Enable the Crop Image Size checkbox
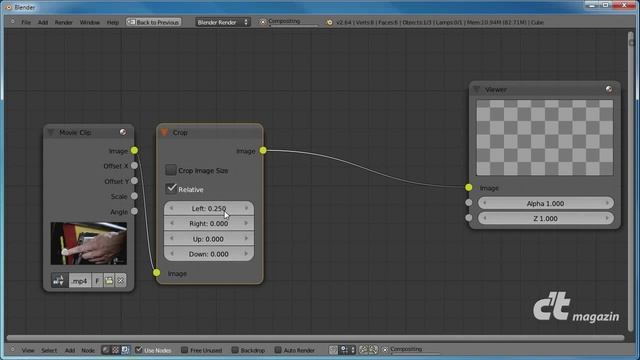640x360 pixels. (171, 170)
